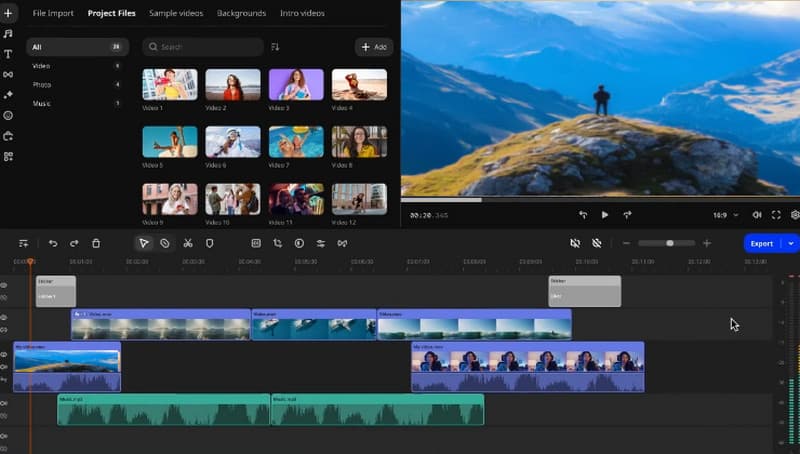This screenshot has height=454, width=800.
Task: Click the marker shield icon
Action: (209, 243)
